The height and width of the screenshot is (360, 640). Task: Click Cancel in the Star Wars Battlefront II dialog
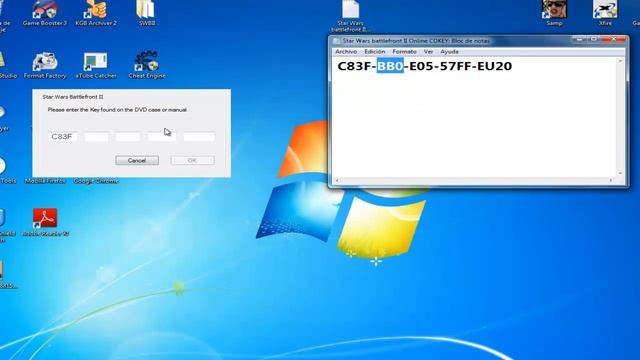click(137, 160)
